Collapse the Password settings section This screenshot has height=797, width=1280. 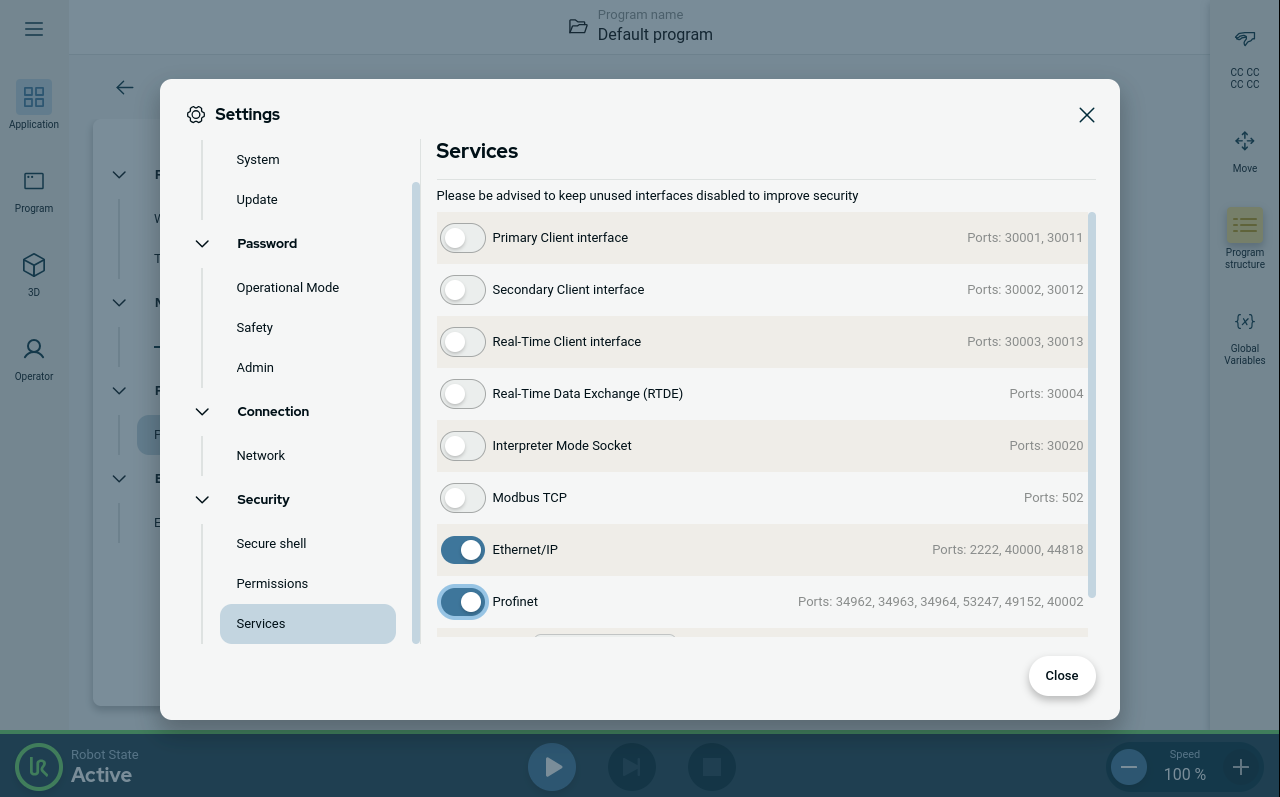(x=202, y=244)
